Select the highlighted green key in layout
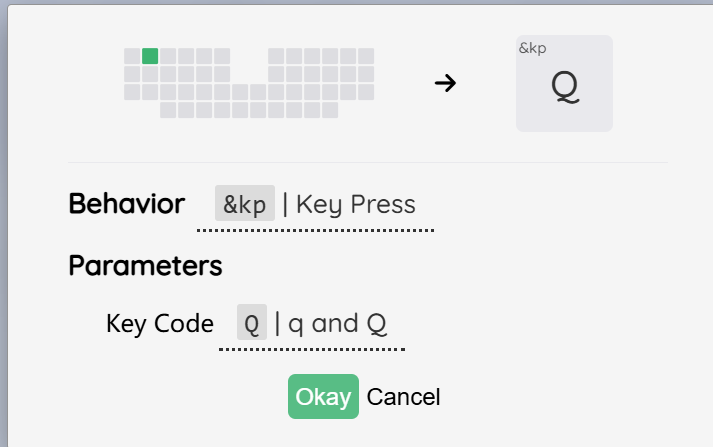The height and width of the screenshot is (447, 713). tap(150, 56)
